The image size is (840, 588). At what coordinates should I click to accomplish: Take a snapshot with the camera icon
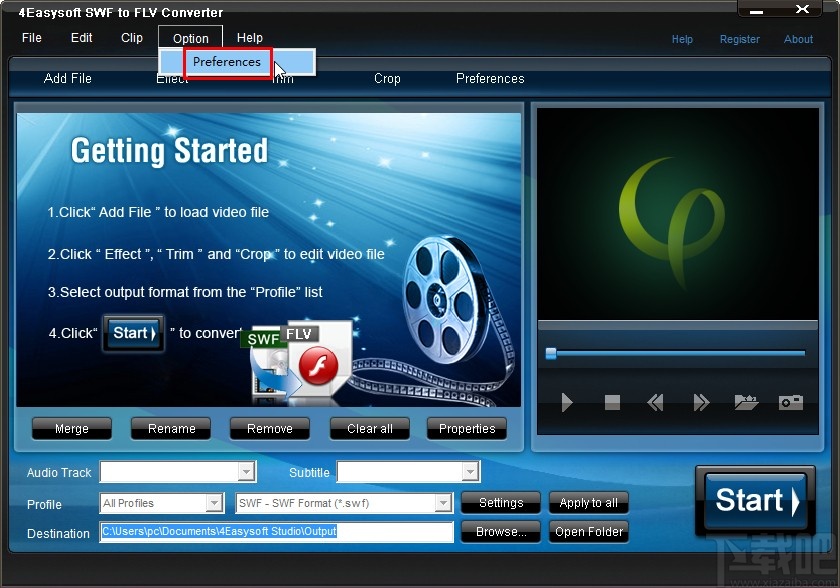coord(790,402)
